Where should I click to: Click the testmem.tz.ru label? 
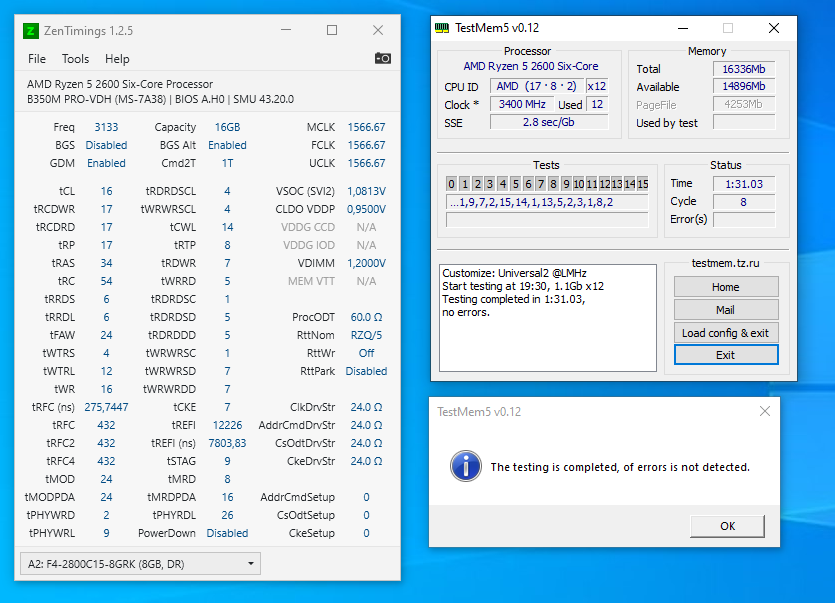click(x=725, y=263)
